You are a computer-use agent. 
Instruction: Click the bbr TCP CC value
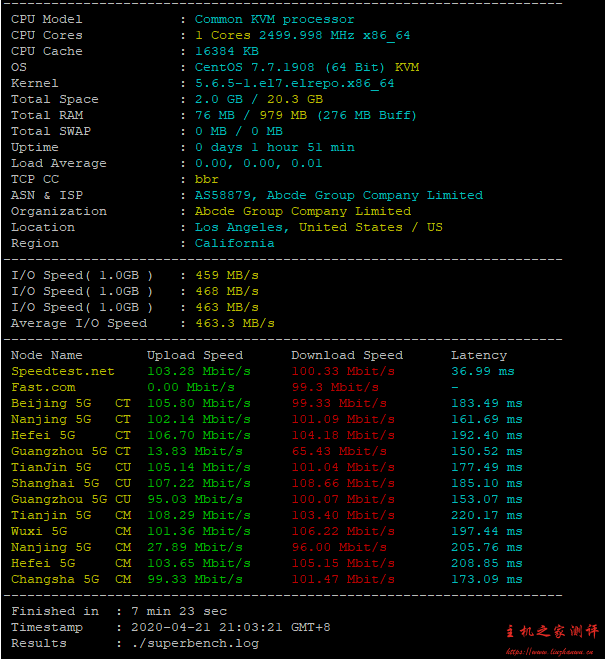(206, 179)
